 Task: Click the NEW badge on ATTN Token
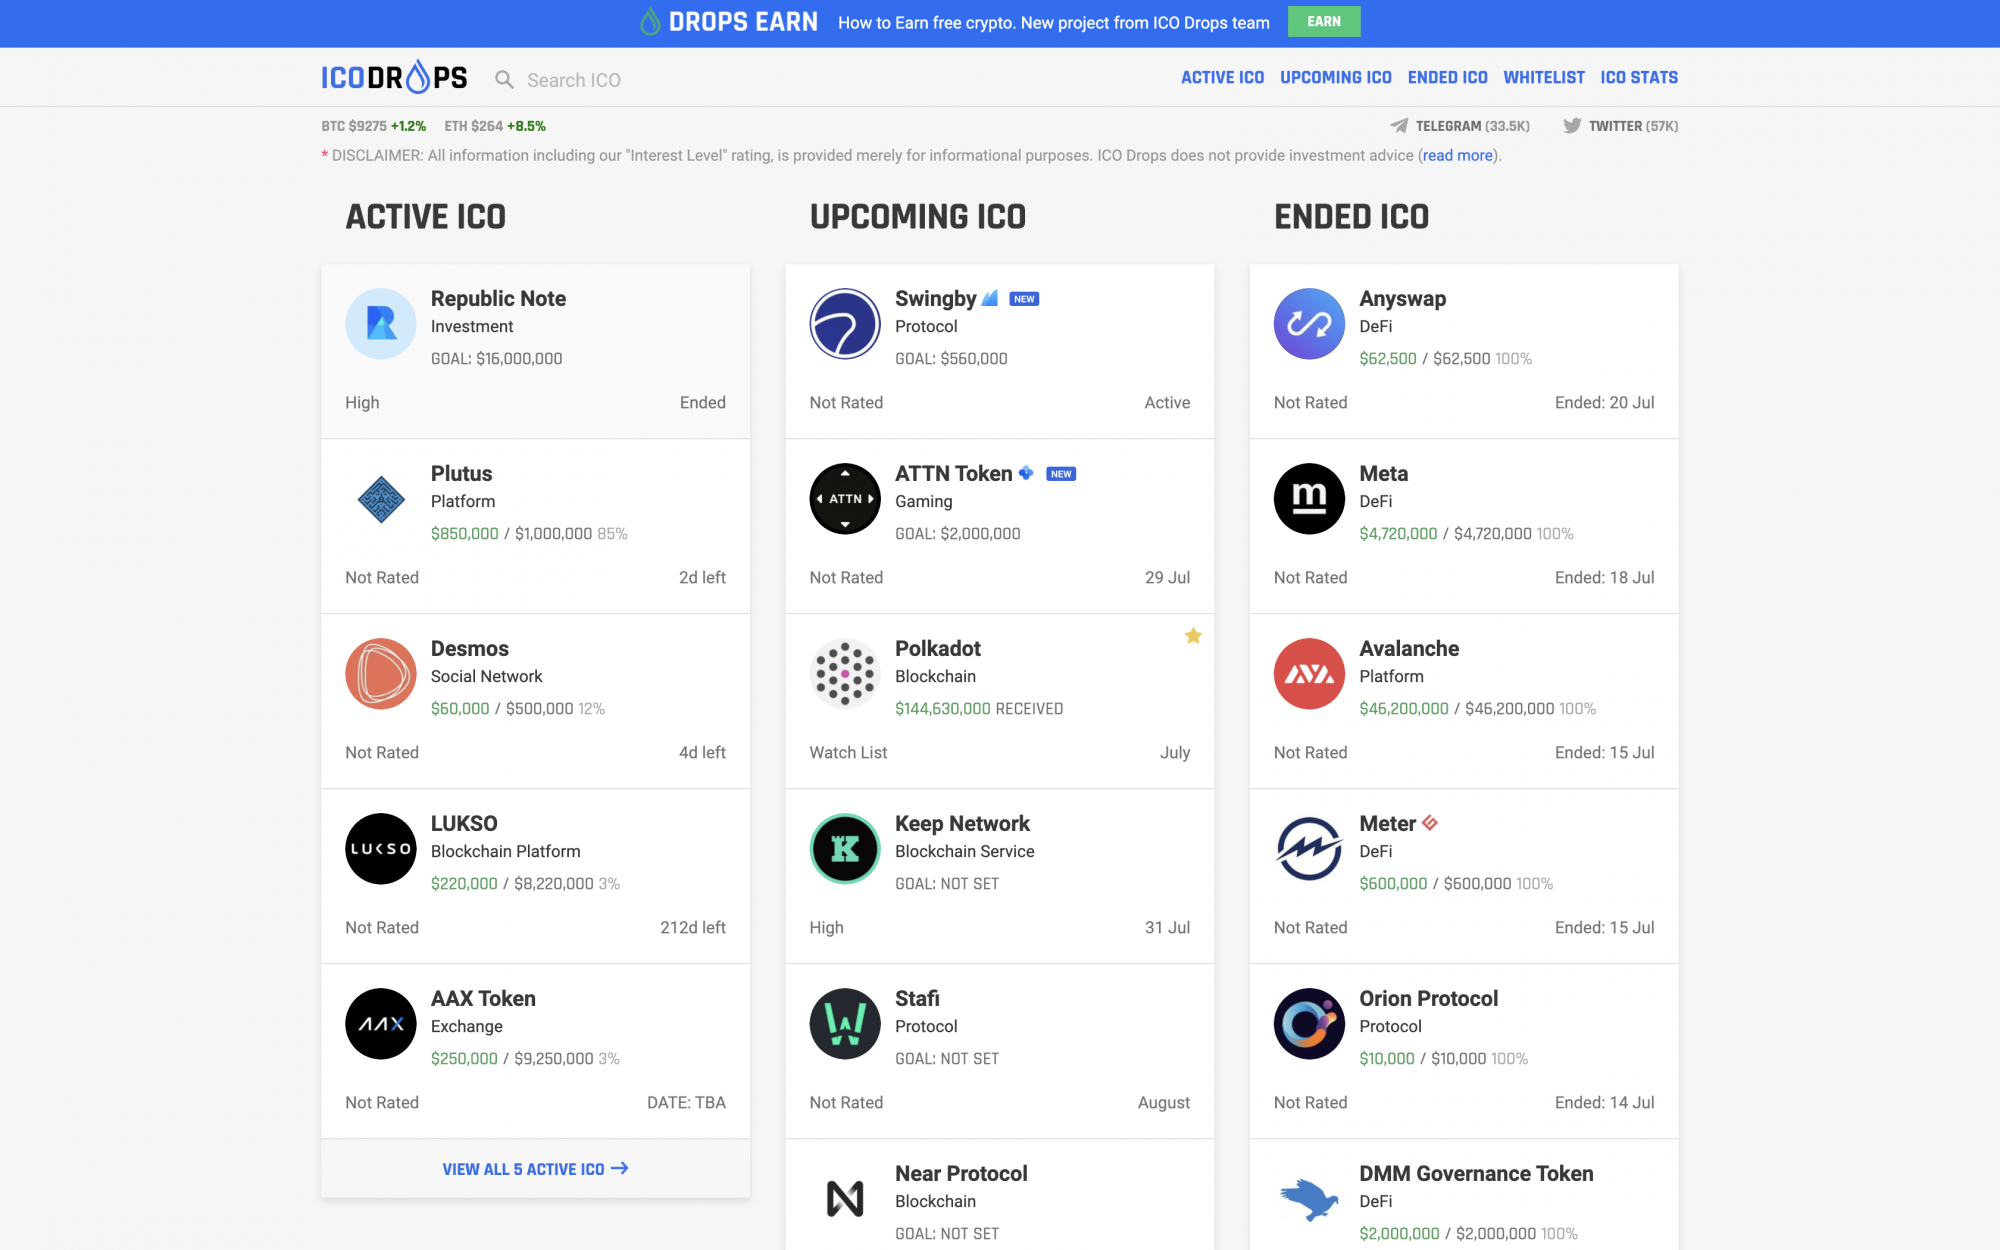1061,474
